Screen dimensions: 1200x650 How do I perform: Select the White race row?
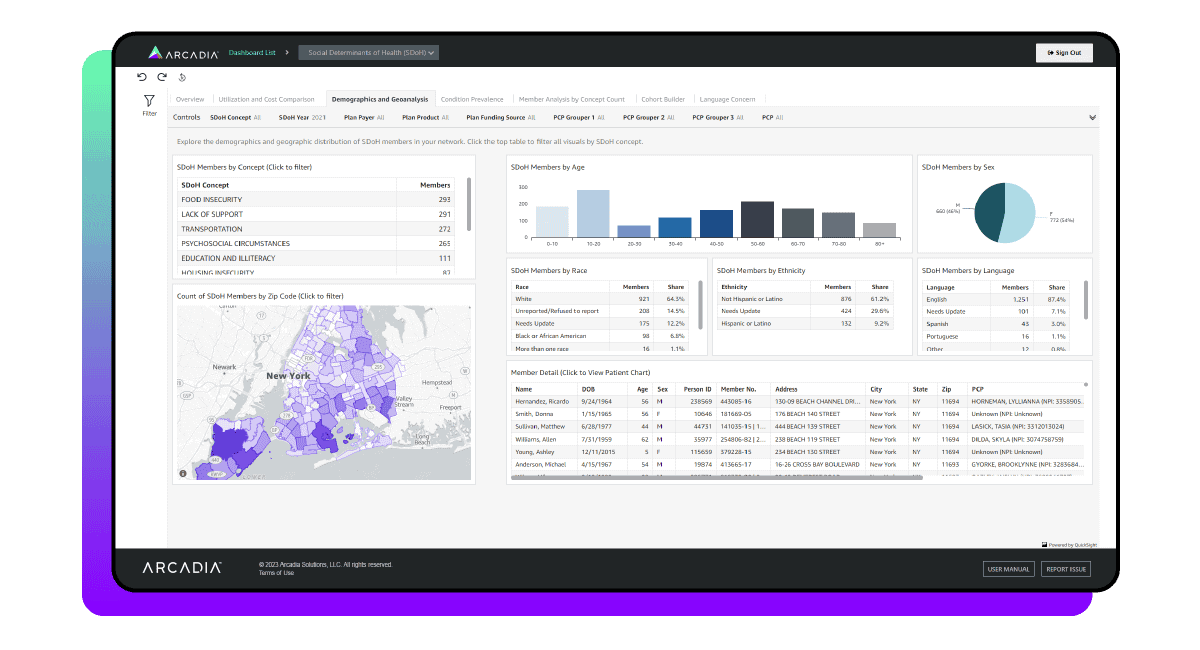(601, 299)
